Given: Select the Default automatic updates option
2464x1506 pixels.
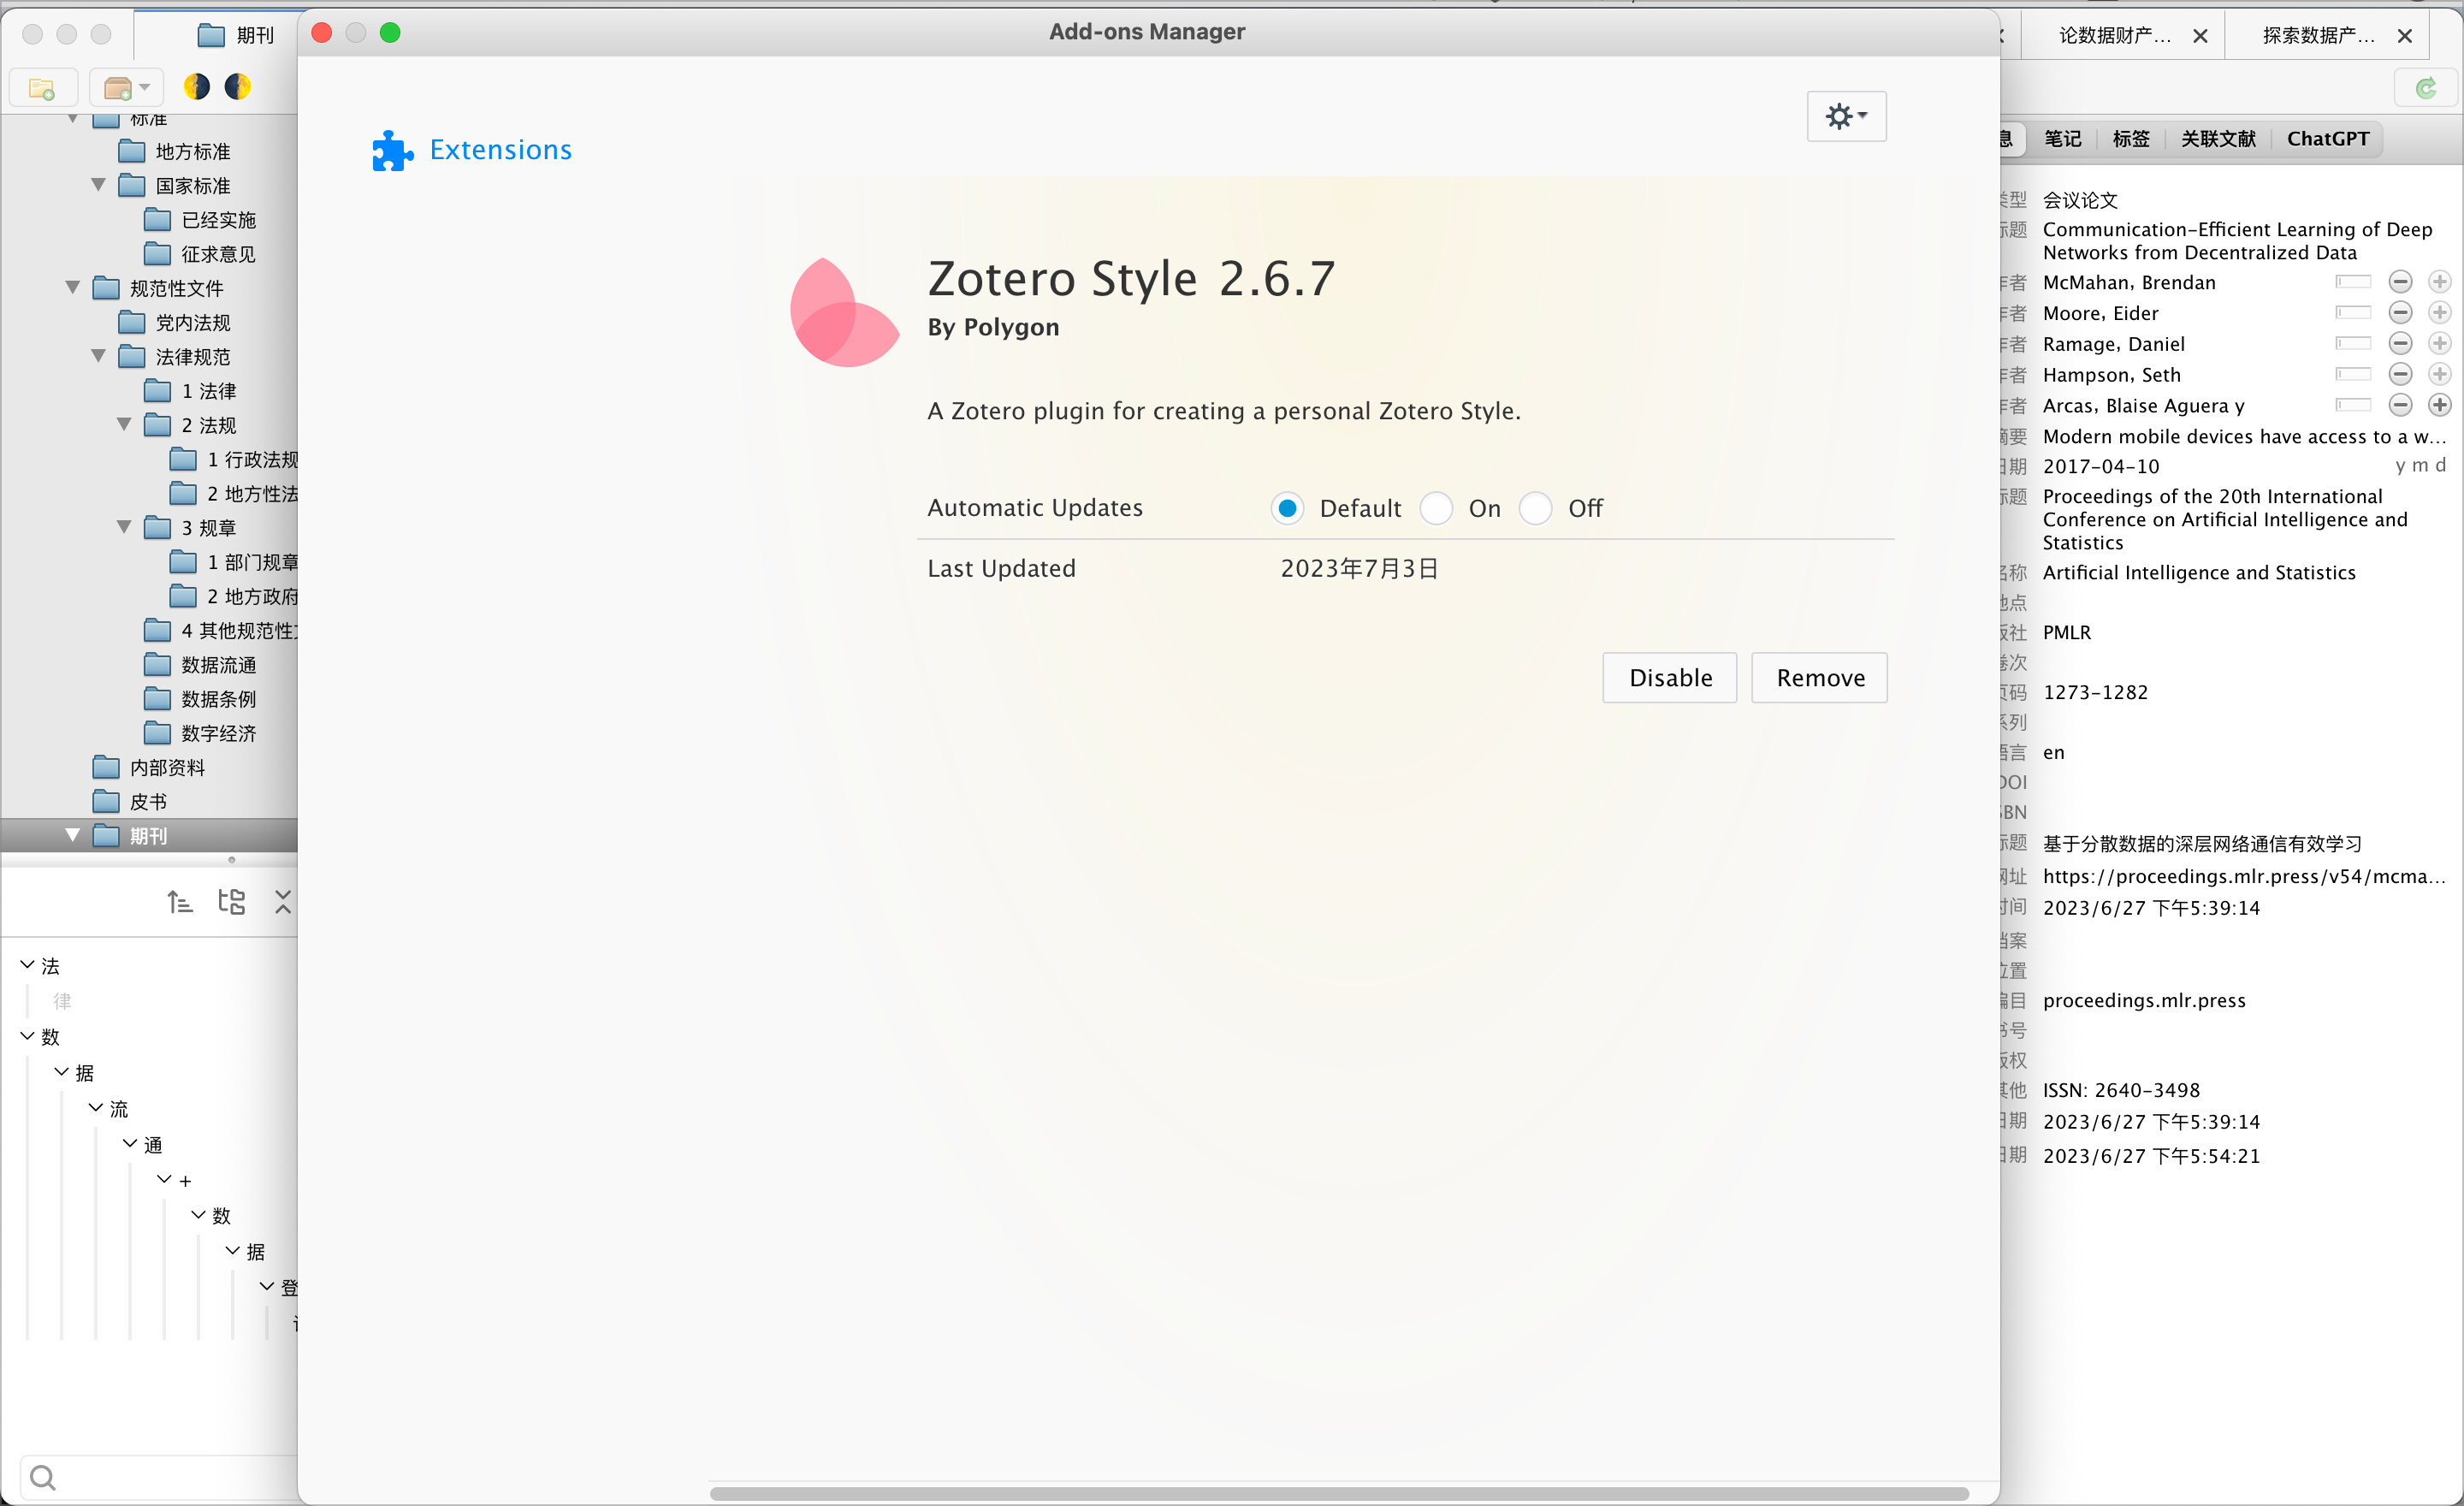Looking at the screenshot, I should click(x=1286, y=508).
